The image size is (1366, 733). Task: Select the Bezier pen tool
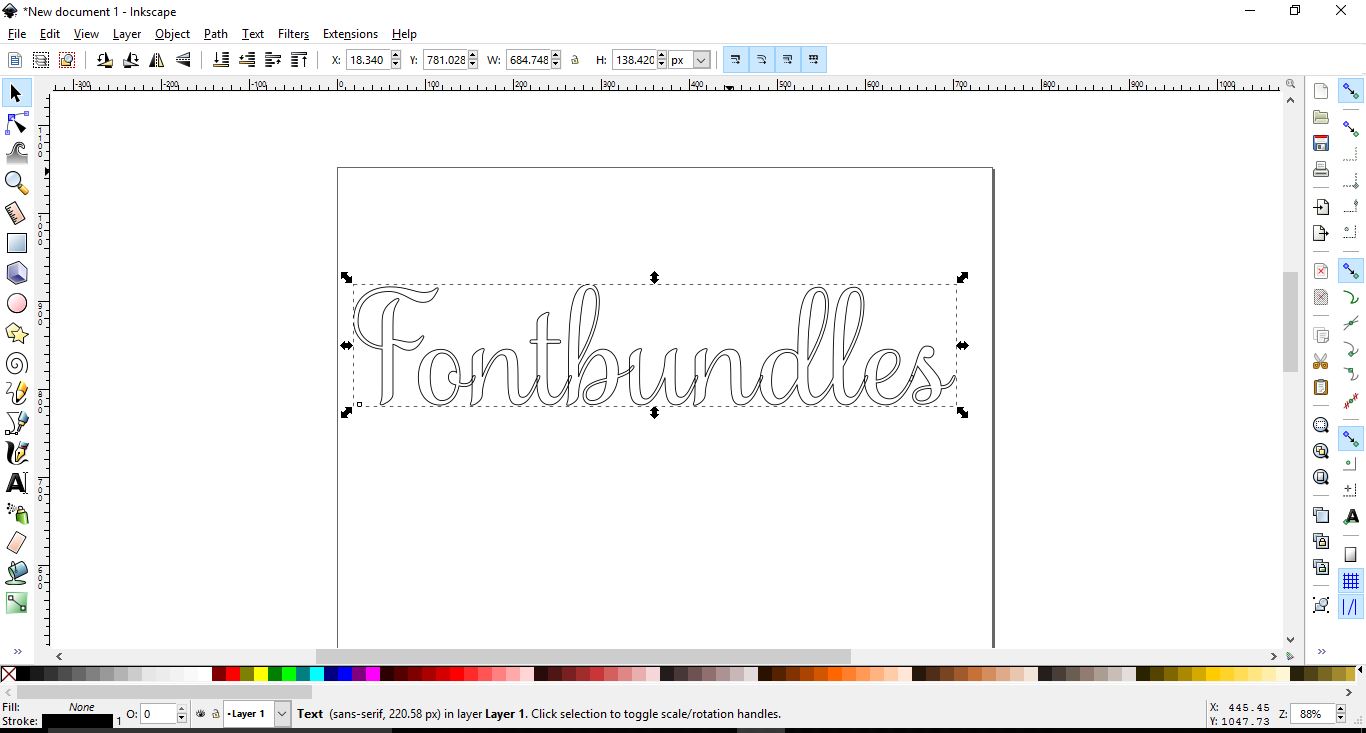[x=16, y=423]
